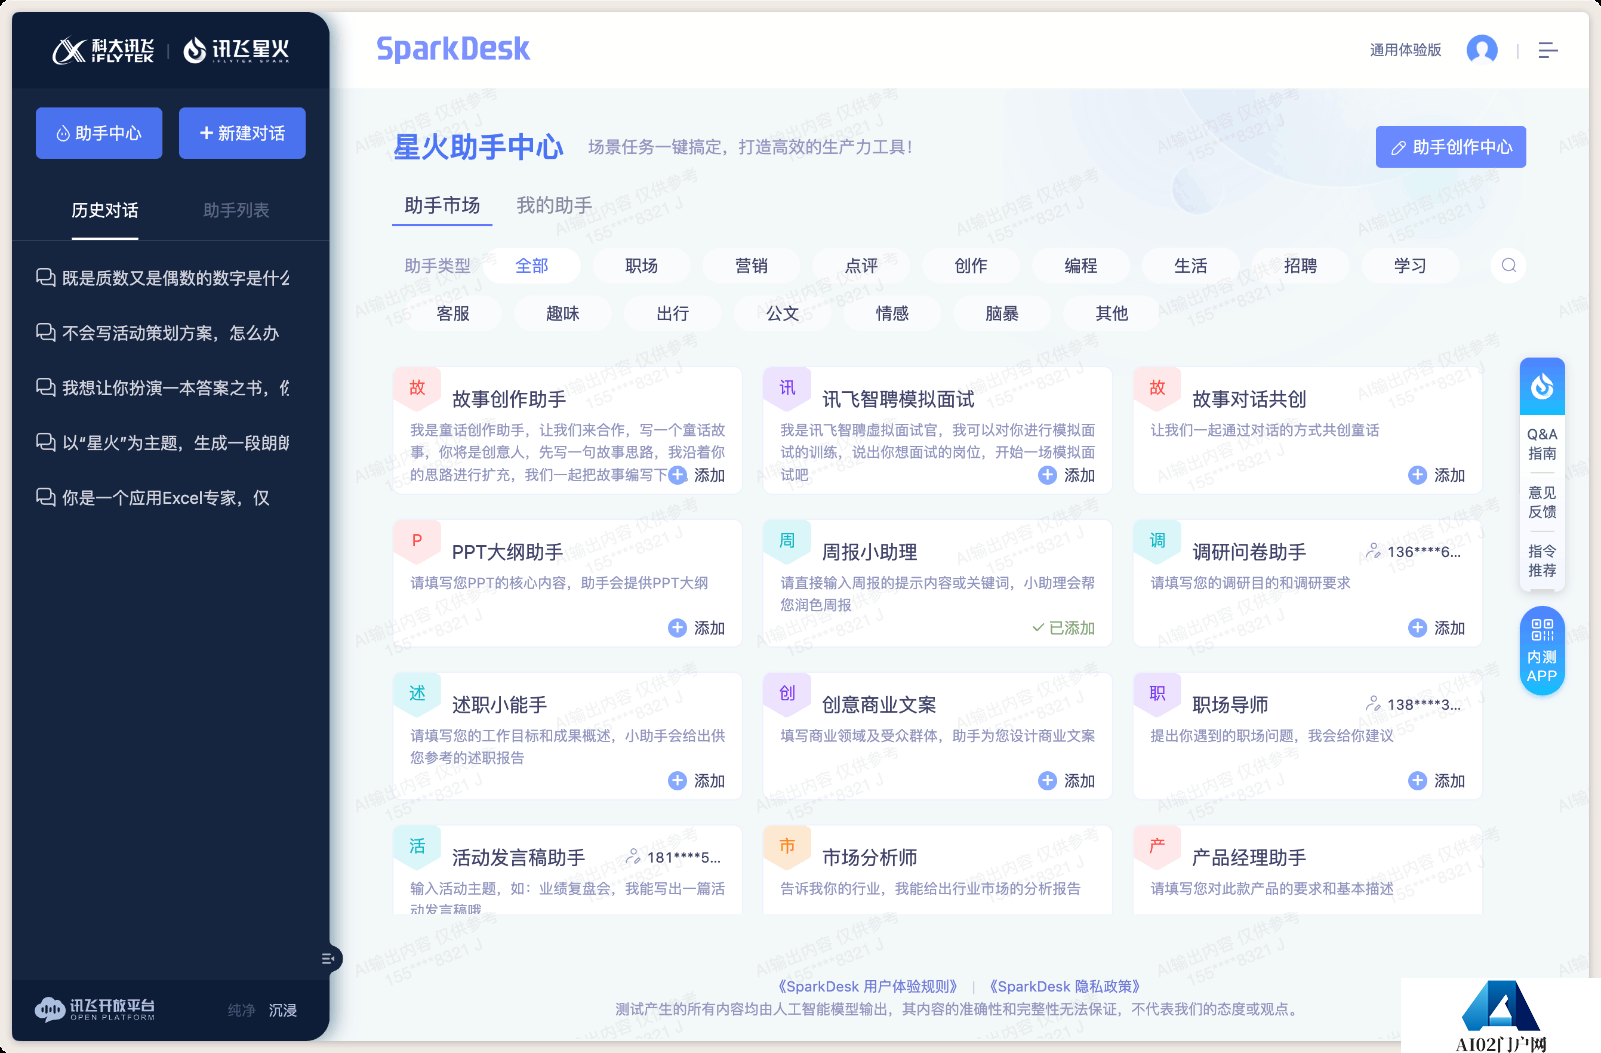Filter assistants by 客服 type
This screenshot has width=1601, height=1053.
(453, 314)
